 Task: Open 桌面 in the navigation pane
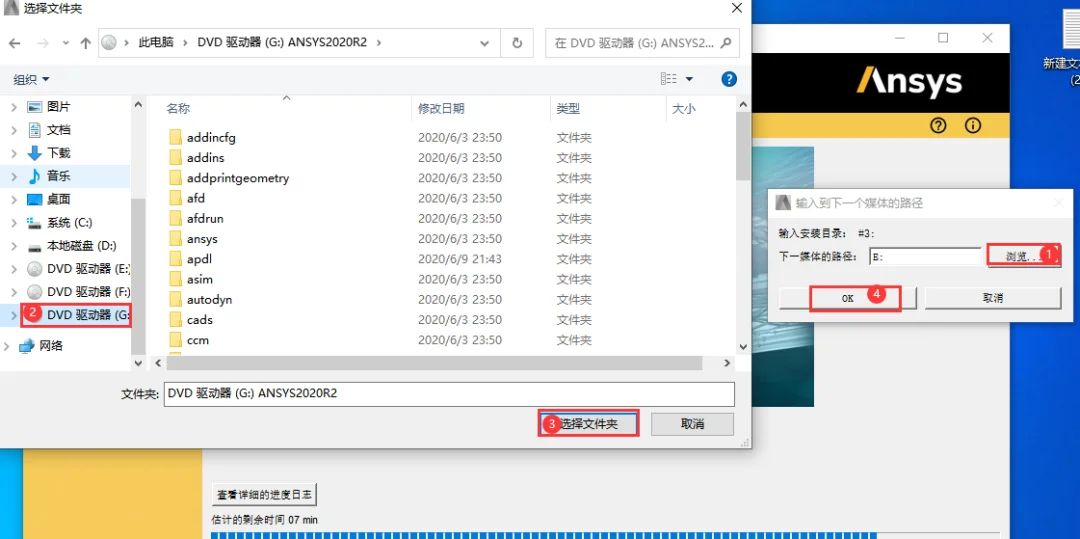58,200
